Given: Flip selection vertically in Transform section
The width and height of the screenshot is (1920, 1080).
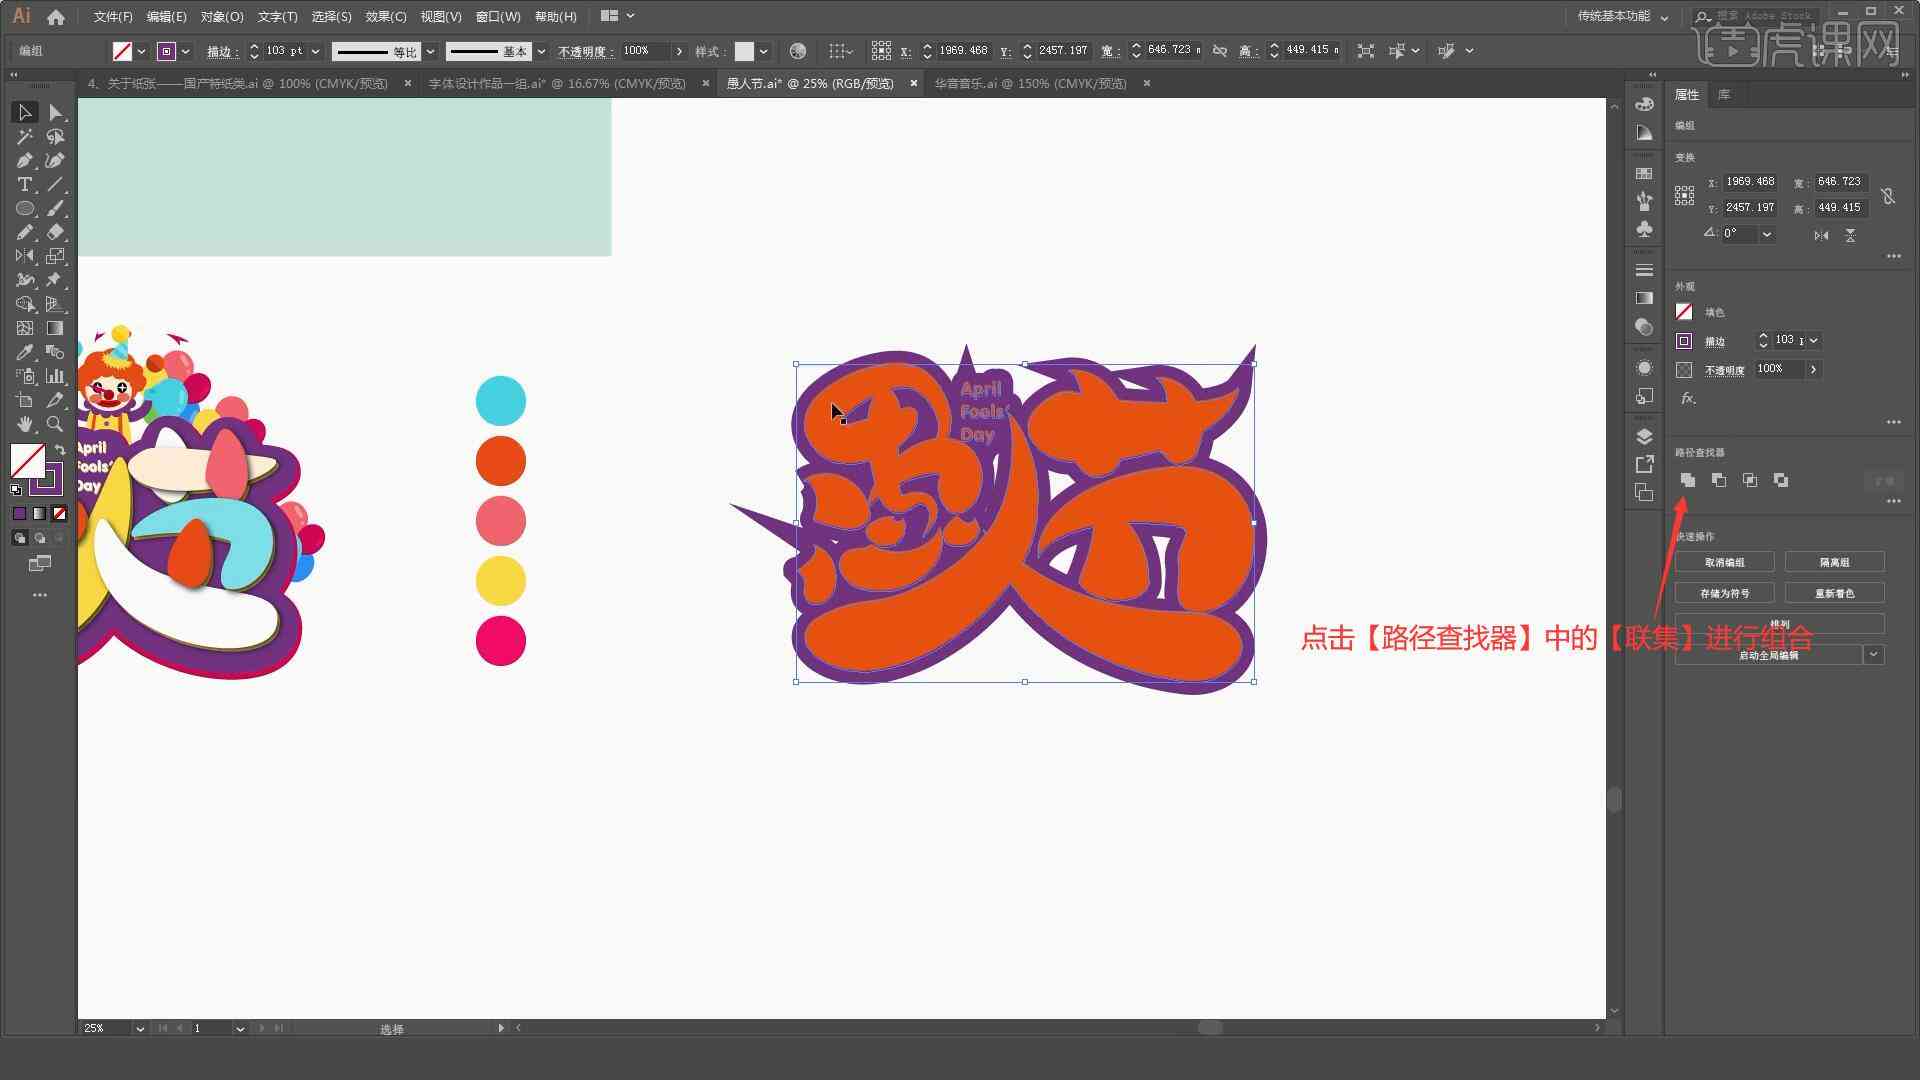Looking at the screenshot, I should pos(1850,235).
